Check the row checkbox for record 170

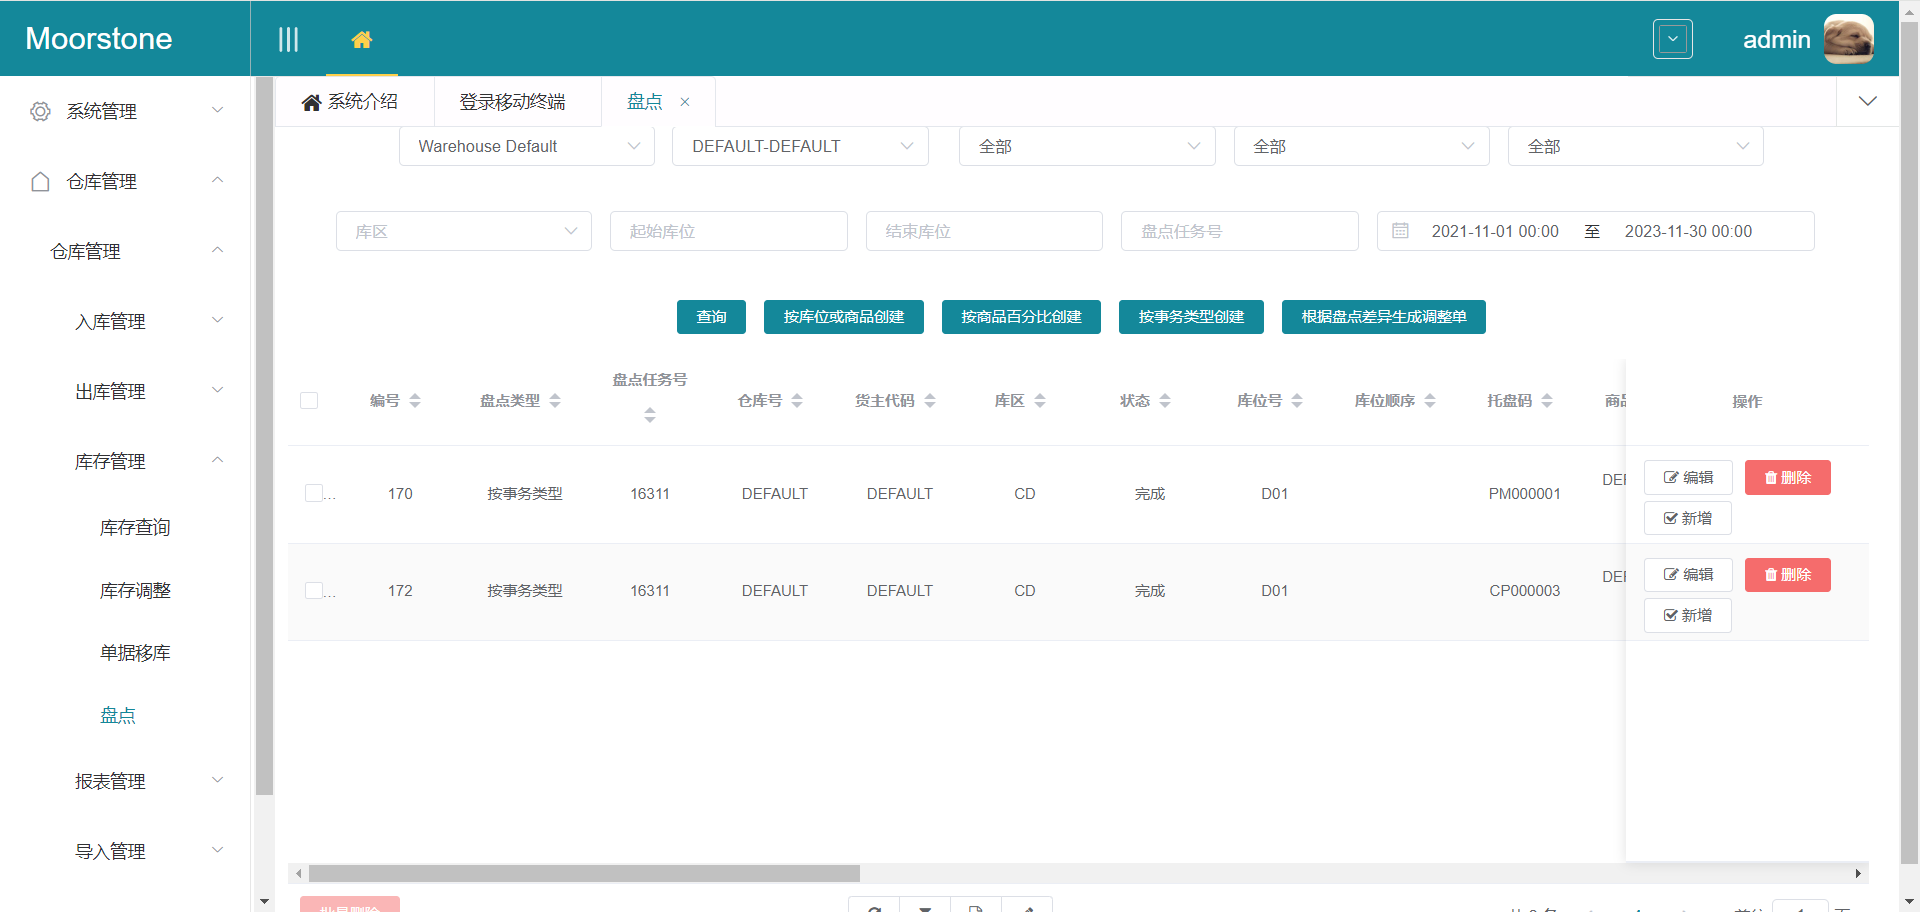point(311,493)
